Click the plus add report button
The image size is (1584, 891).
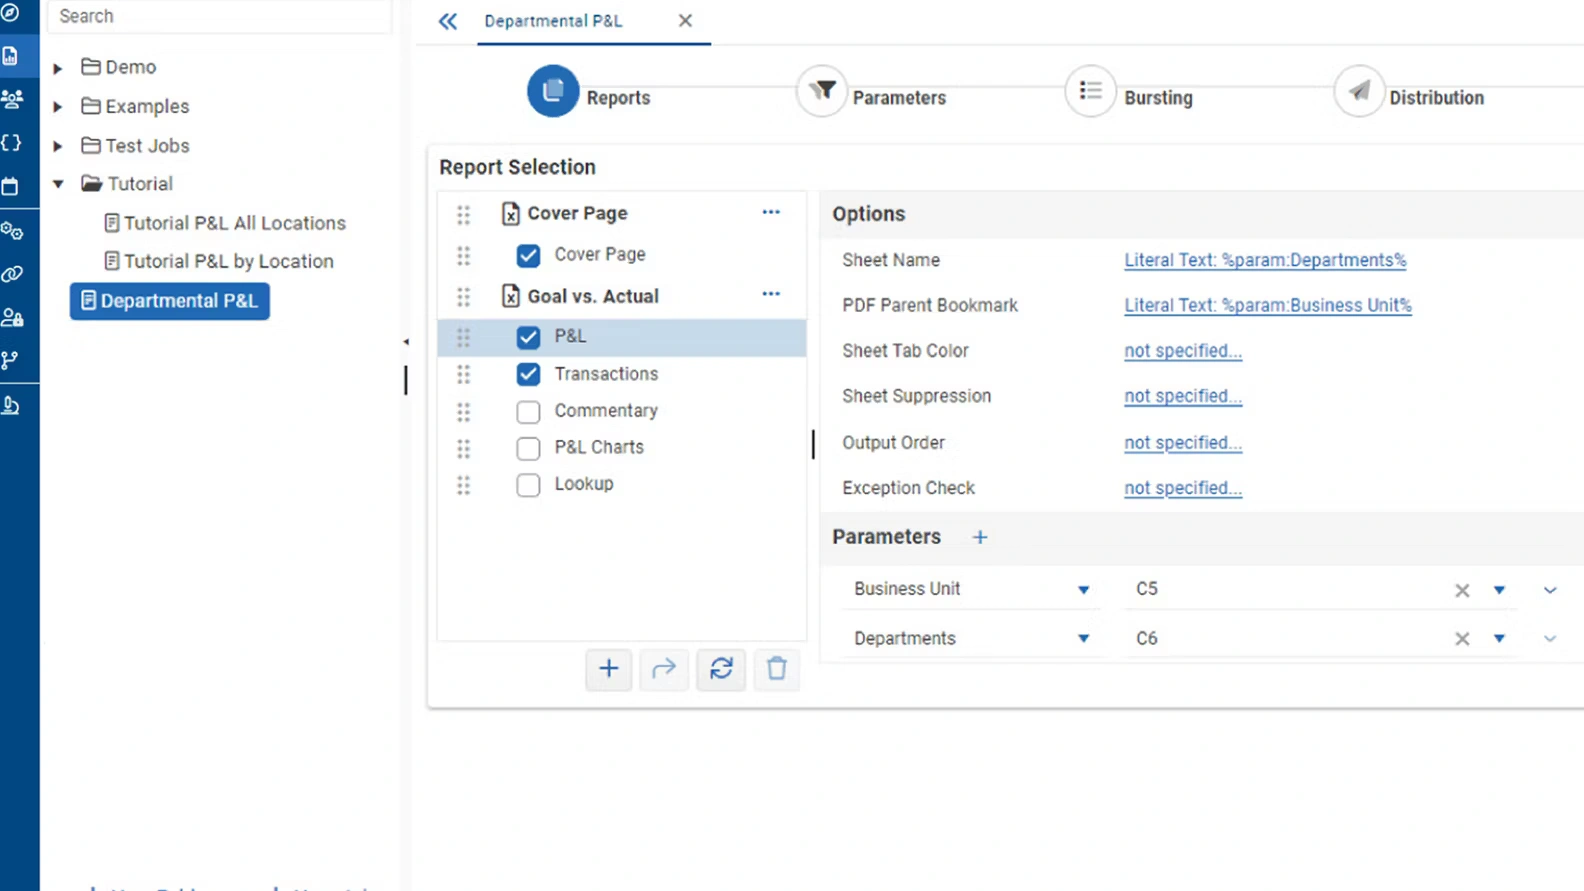pos(608,668)
